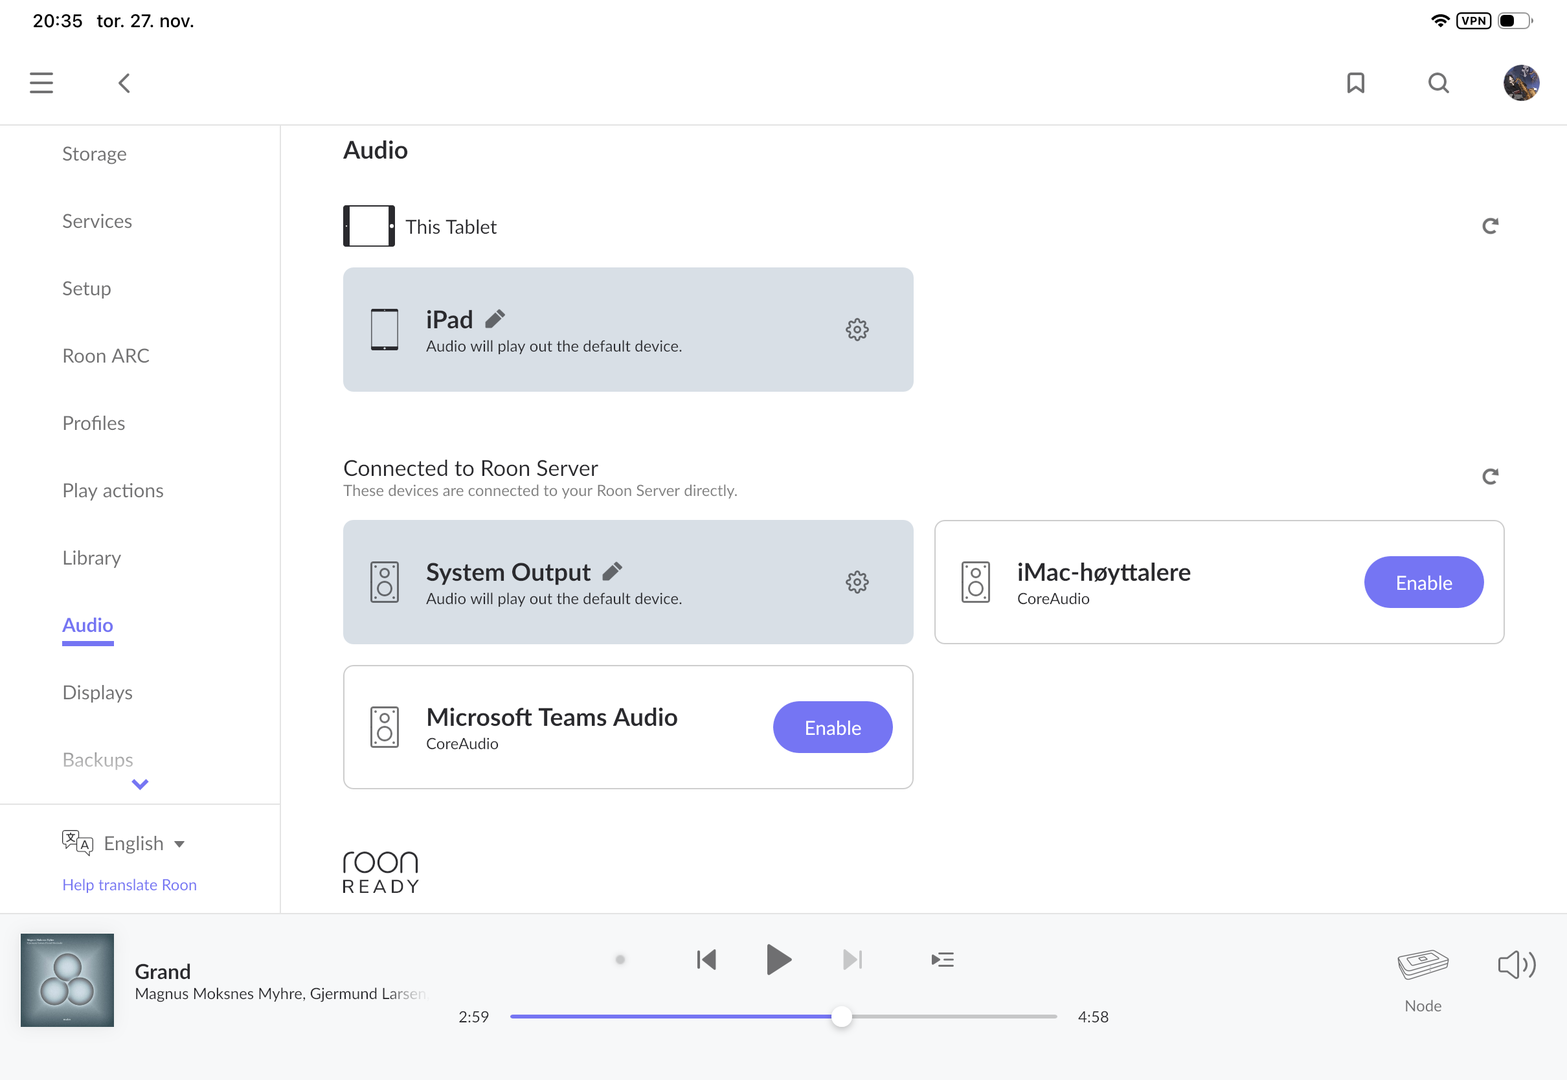Follow the Help translate Roon link
This screenshot has height=1080, width=1567.
tap(130, 885)
